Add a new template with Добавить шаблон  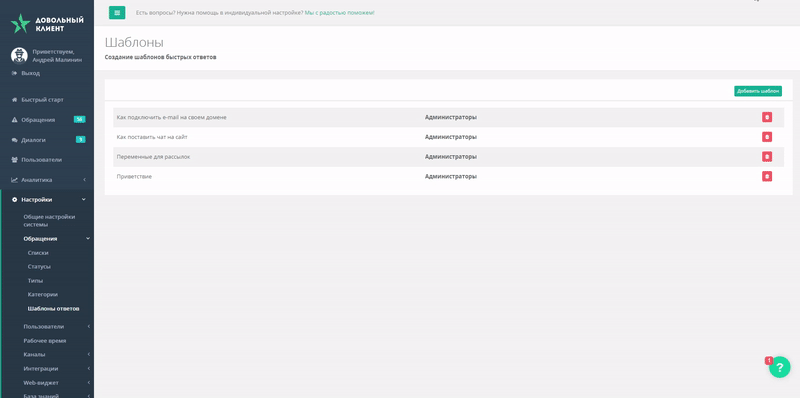(758, 91)
